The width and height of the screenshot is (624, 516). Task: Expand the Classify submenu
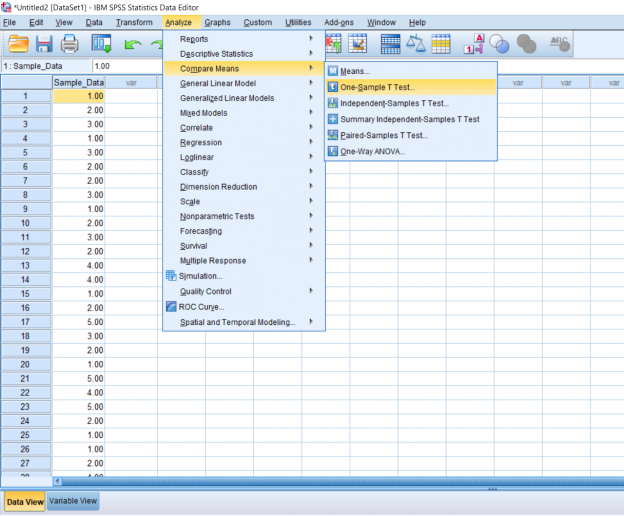pos(244,172)
